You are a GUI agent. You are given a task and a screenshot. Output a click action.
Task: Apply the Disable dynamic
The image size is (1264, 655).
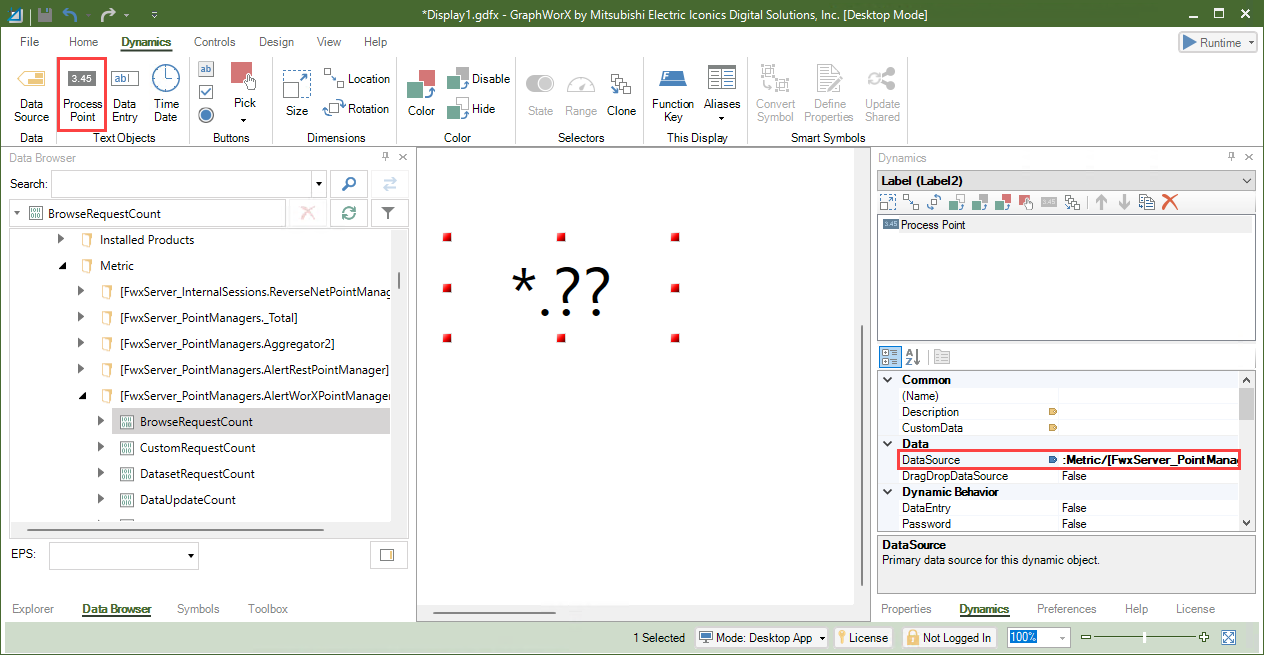pyautogui.click(x=478, y=78)
